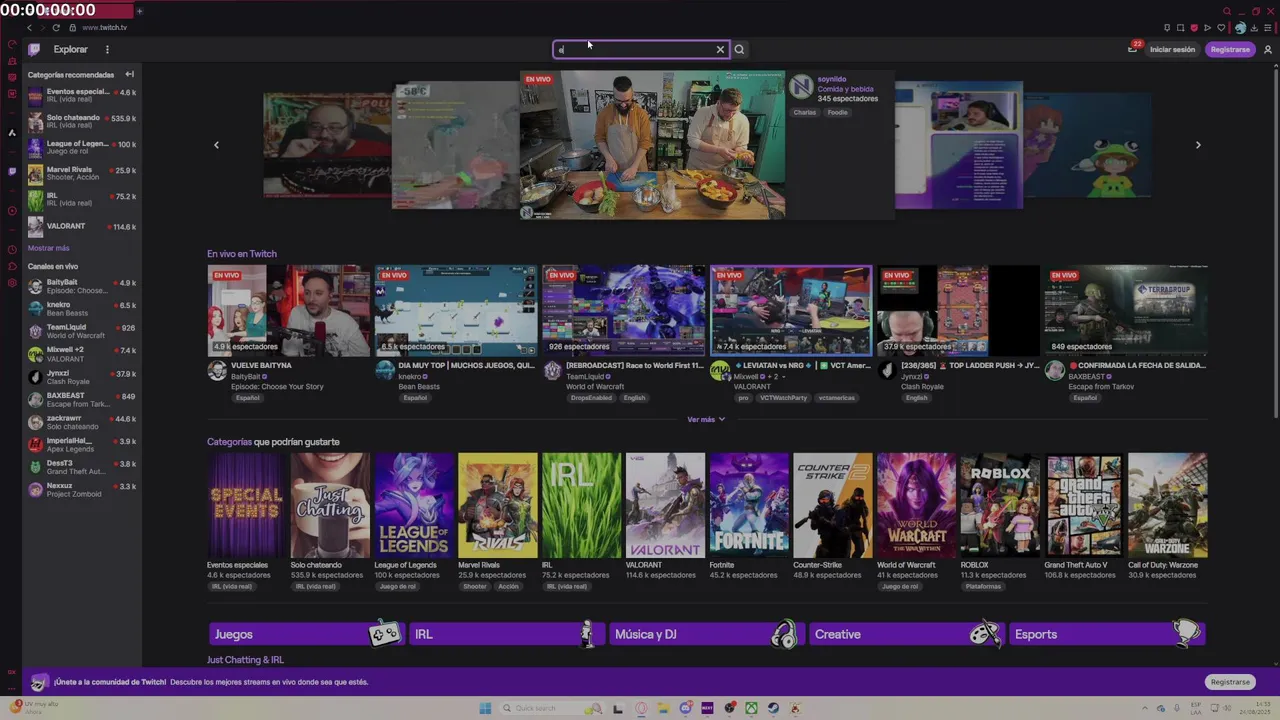Go to next carousel stream
The height and width of the screenshot is (720, 1280).
pos(1198,145)
